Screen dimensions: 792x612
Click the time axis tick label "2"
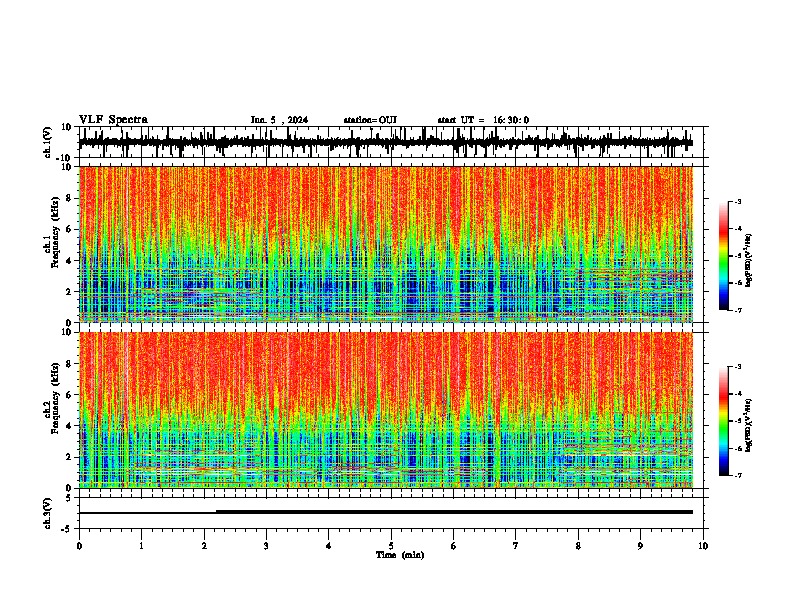click(x=204, y=546)
